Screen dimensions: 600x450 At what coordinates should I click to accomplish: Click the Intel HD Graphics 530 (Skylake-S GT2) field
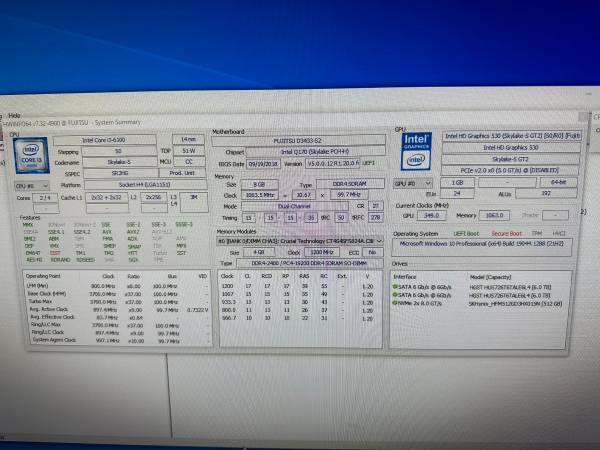(x=512, y=136)
